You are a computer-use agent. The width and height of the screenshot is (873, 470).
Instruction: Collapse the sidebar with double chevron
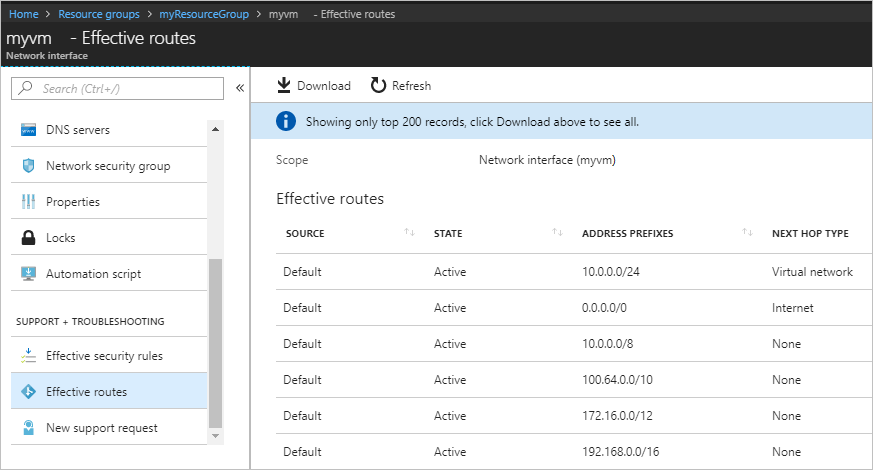pyautogui.click(x=240, y=89)
